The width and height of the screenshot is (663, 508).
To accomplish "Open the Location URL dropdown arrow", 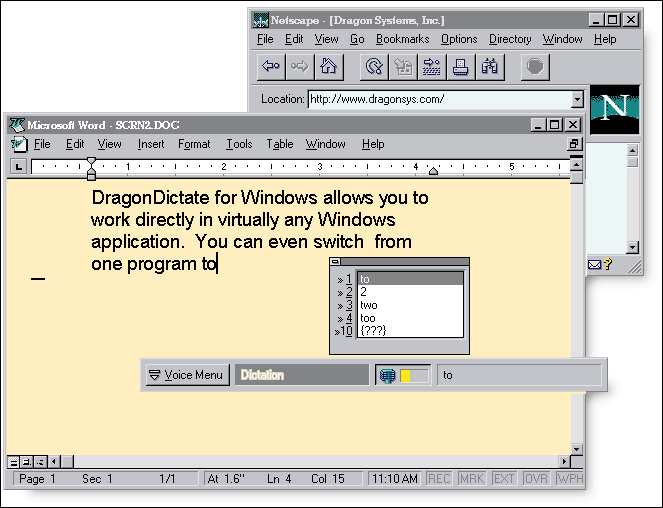I will [577, 99].
